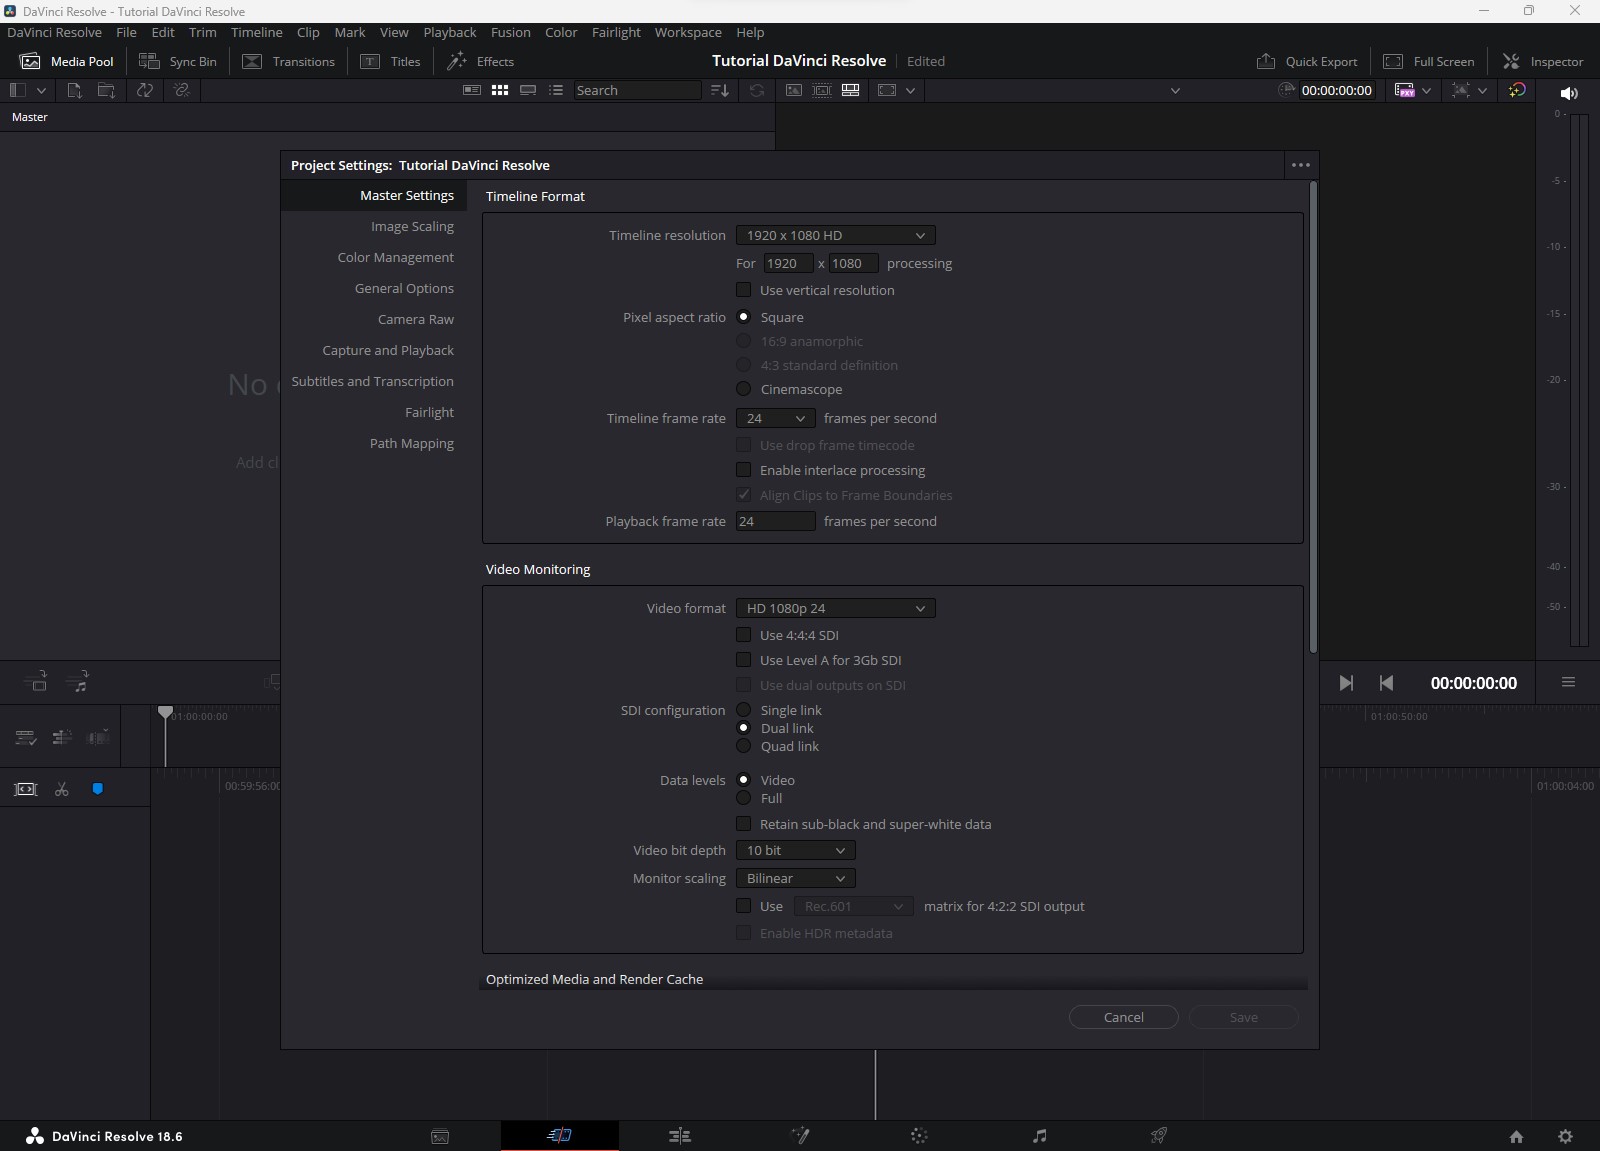Viewport: 1600px width, 1151px height.
Task: Select Single link SDI configuration
Action: pos(744,710)
